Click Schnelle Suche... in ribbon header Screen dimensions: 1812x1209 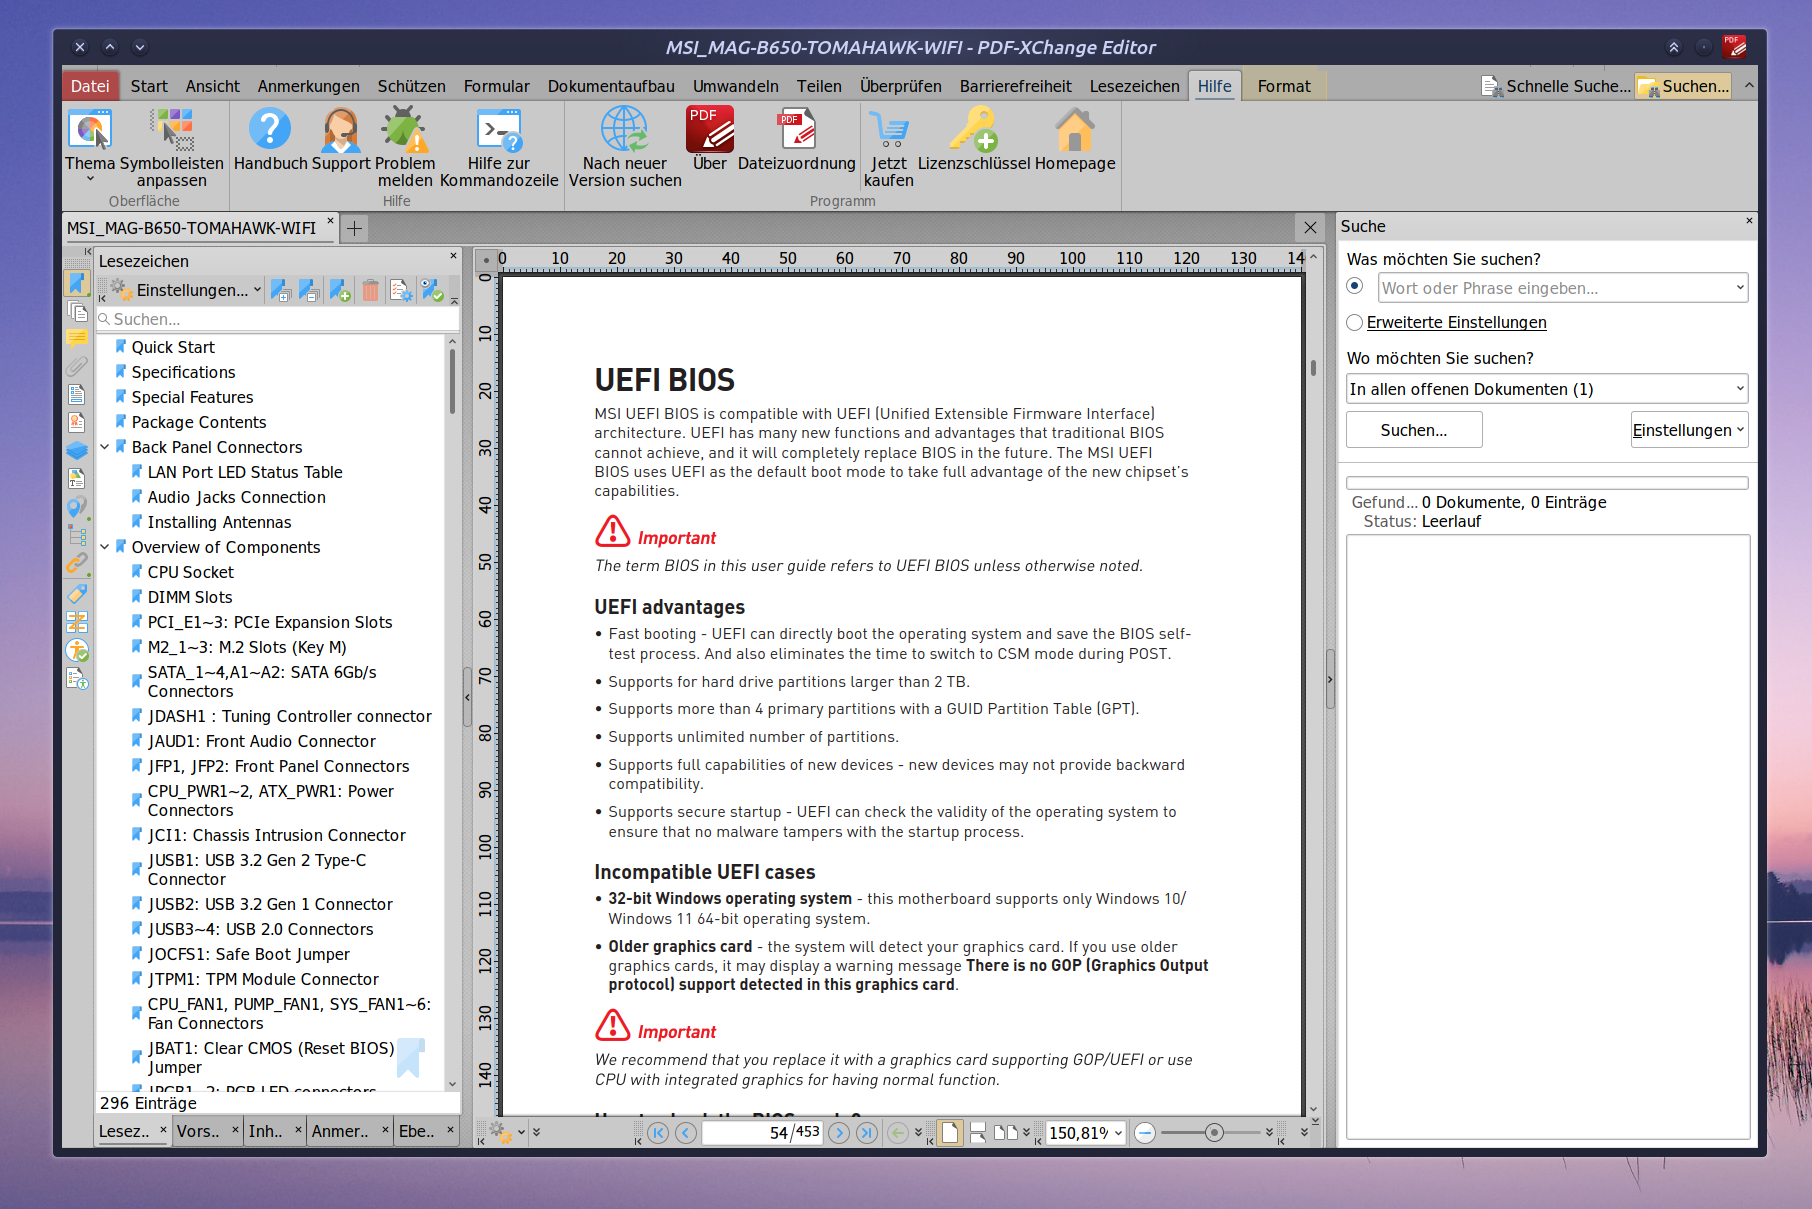[x=1556, y=86]
